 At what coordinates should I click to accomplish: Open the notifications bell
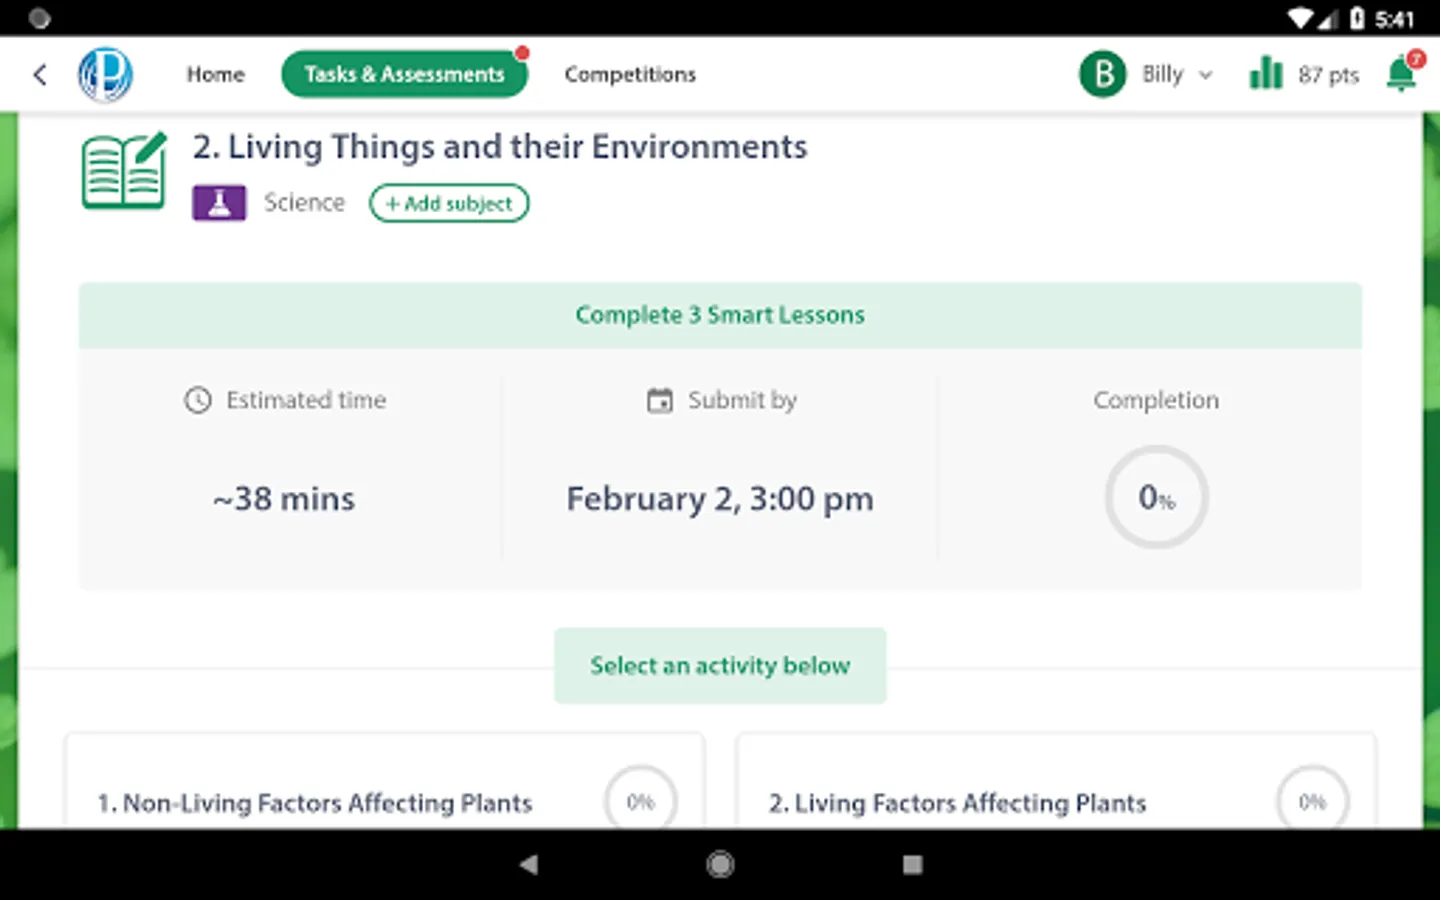(x=1402, y=74)
